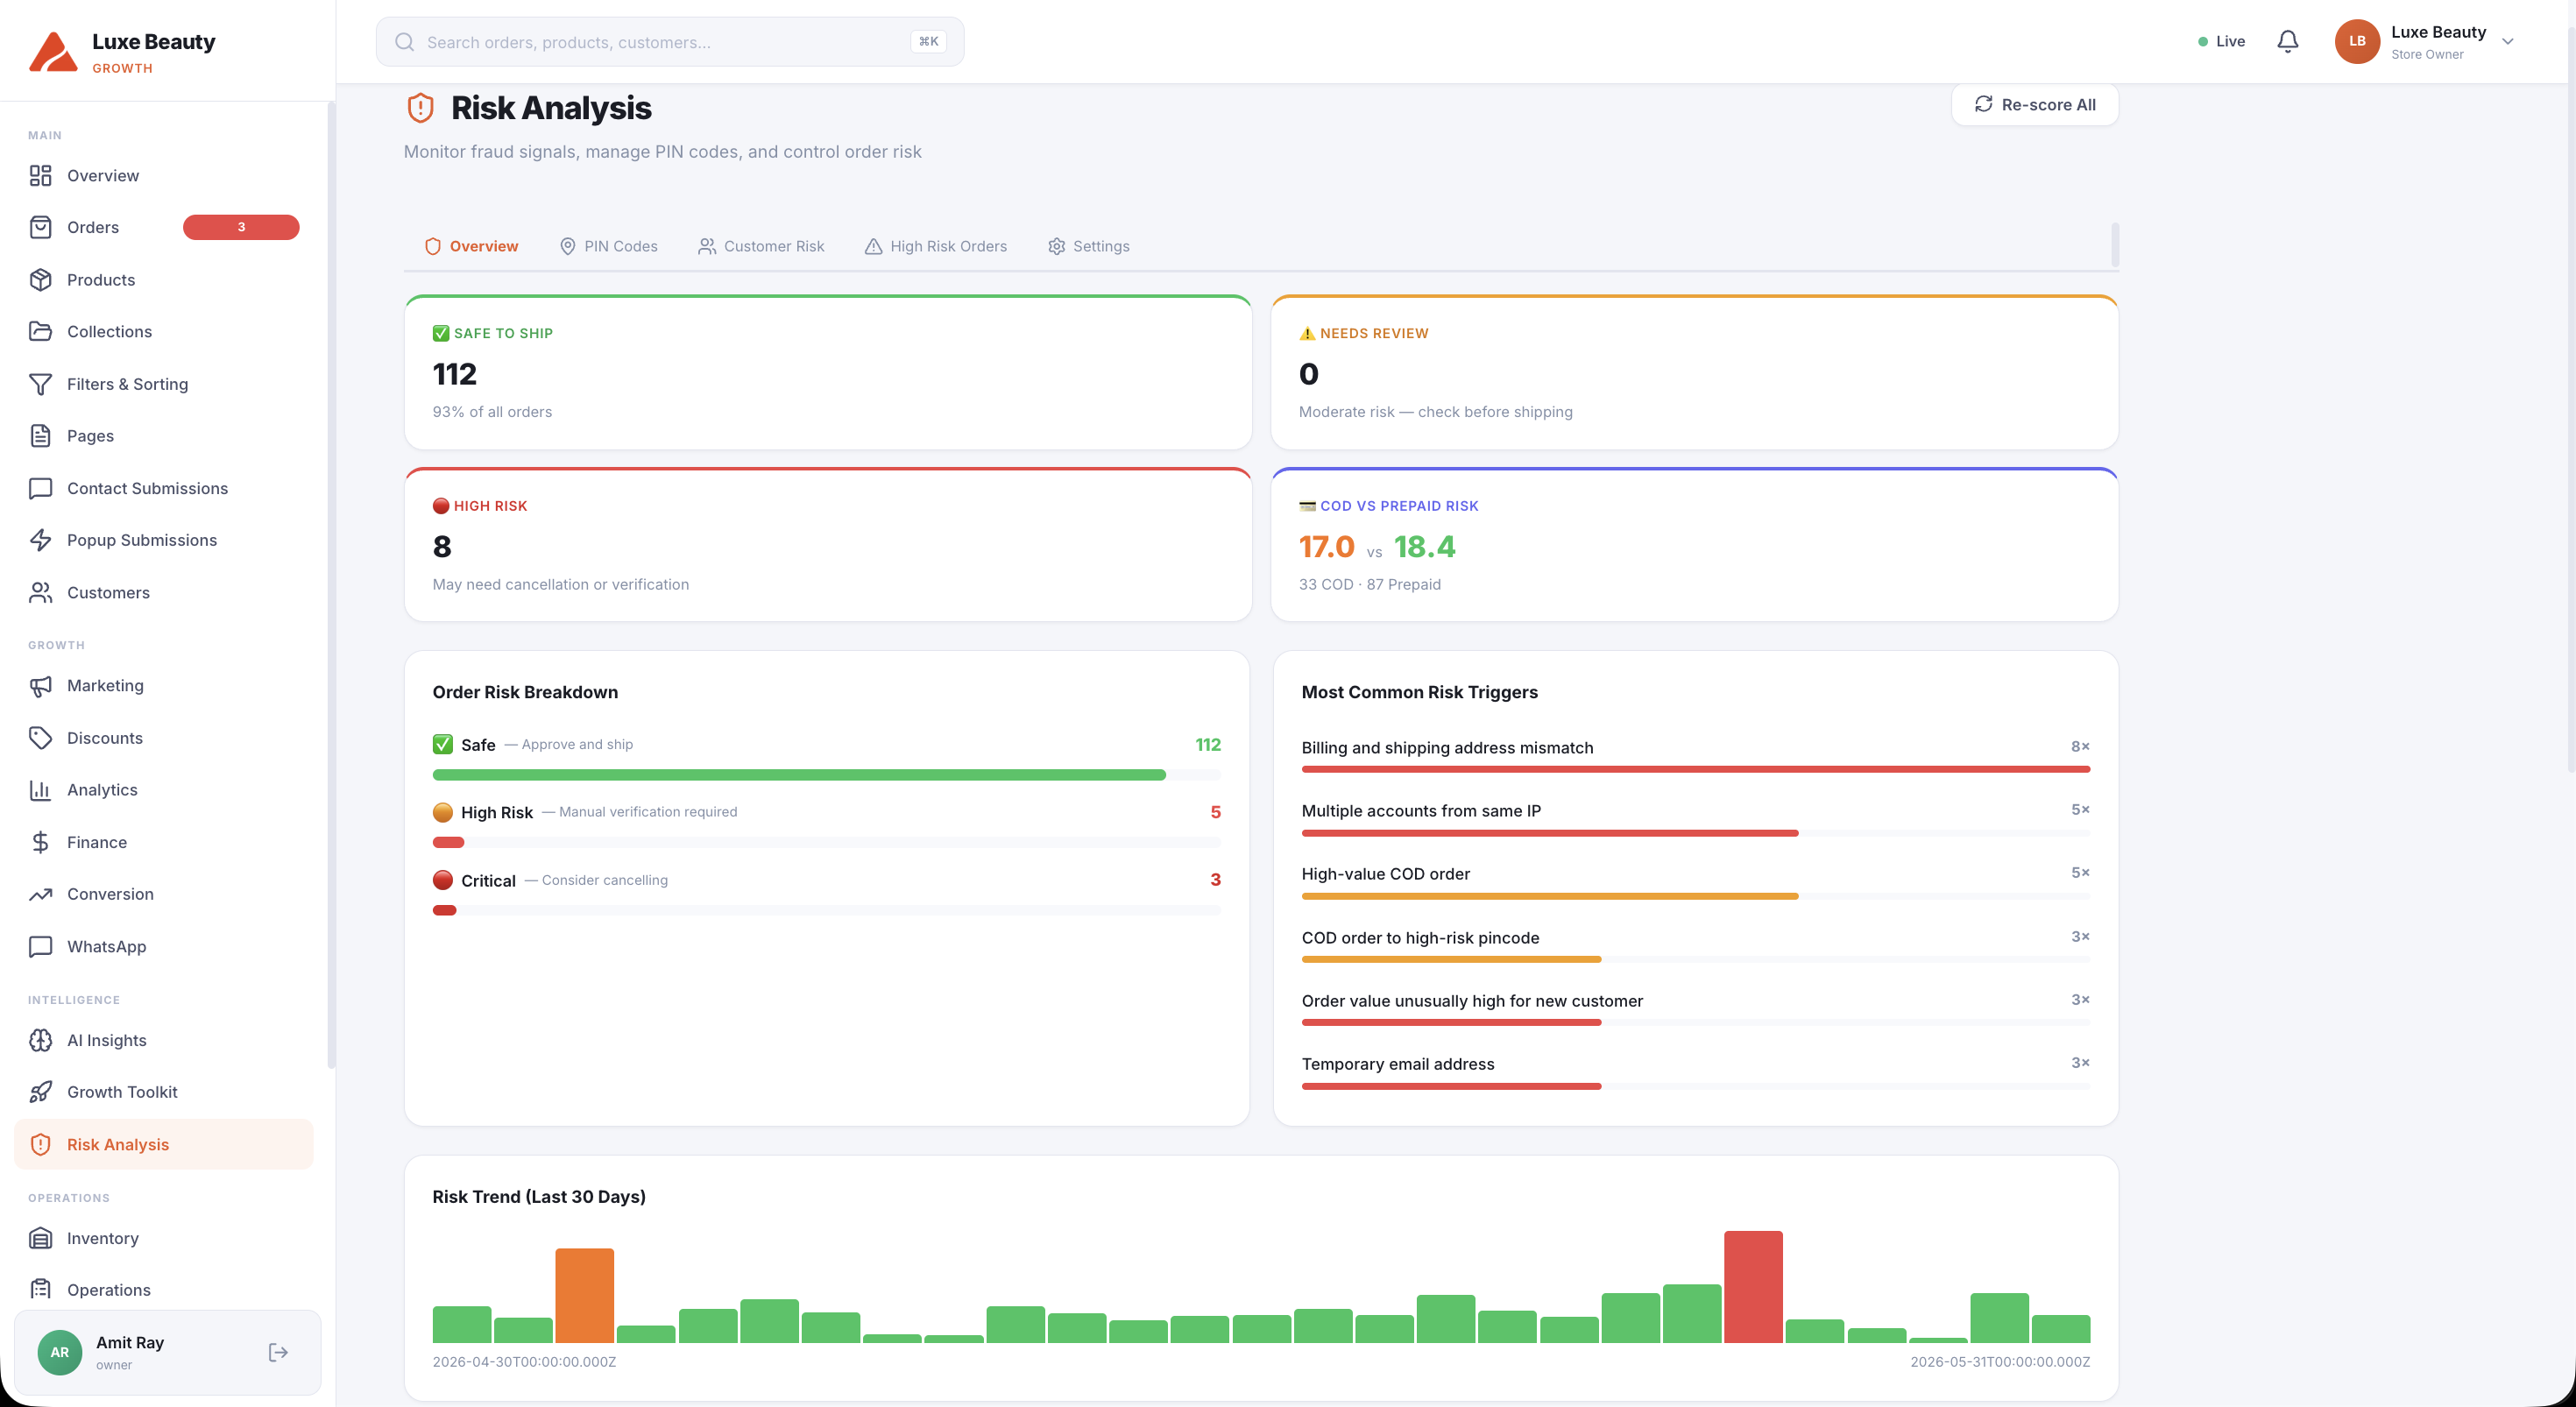Open the WhatsApp chat icon
Screen dimensions: 2576x1407
click(x=40, y=946)
